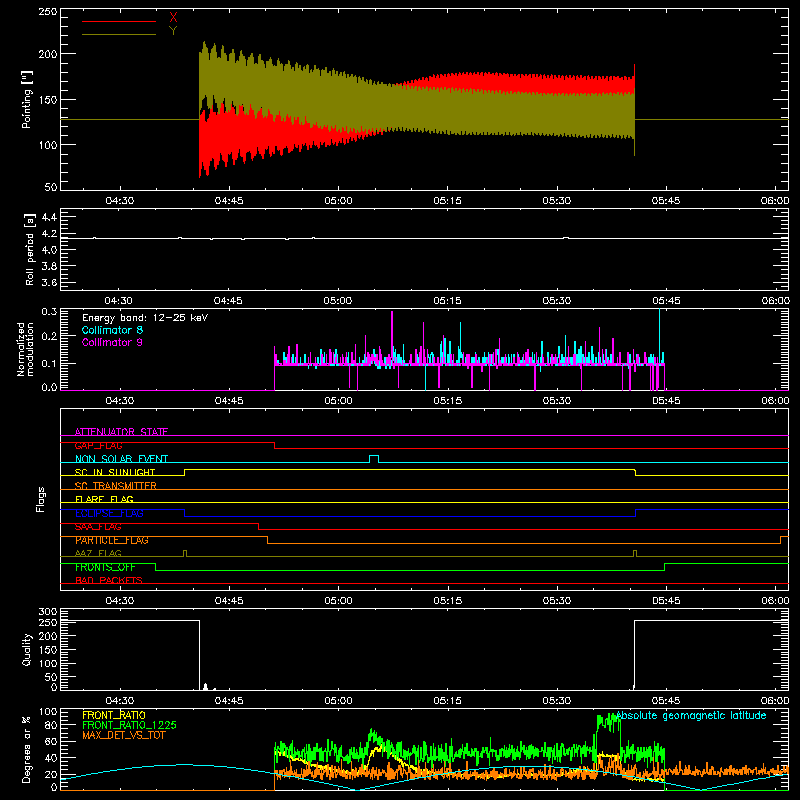Click the quality axis 250 tick label
The width and height of the screenshot is (800, 800).
pos(48,622)
